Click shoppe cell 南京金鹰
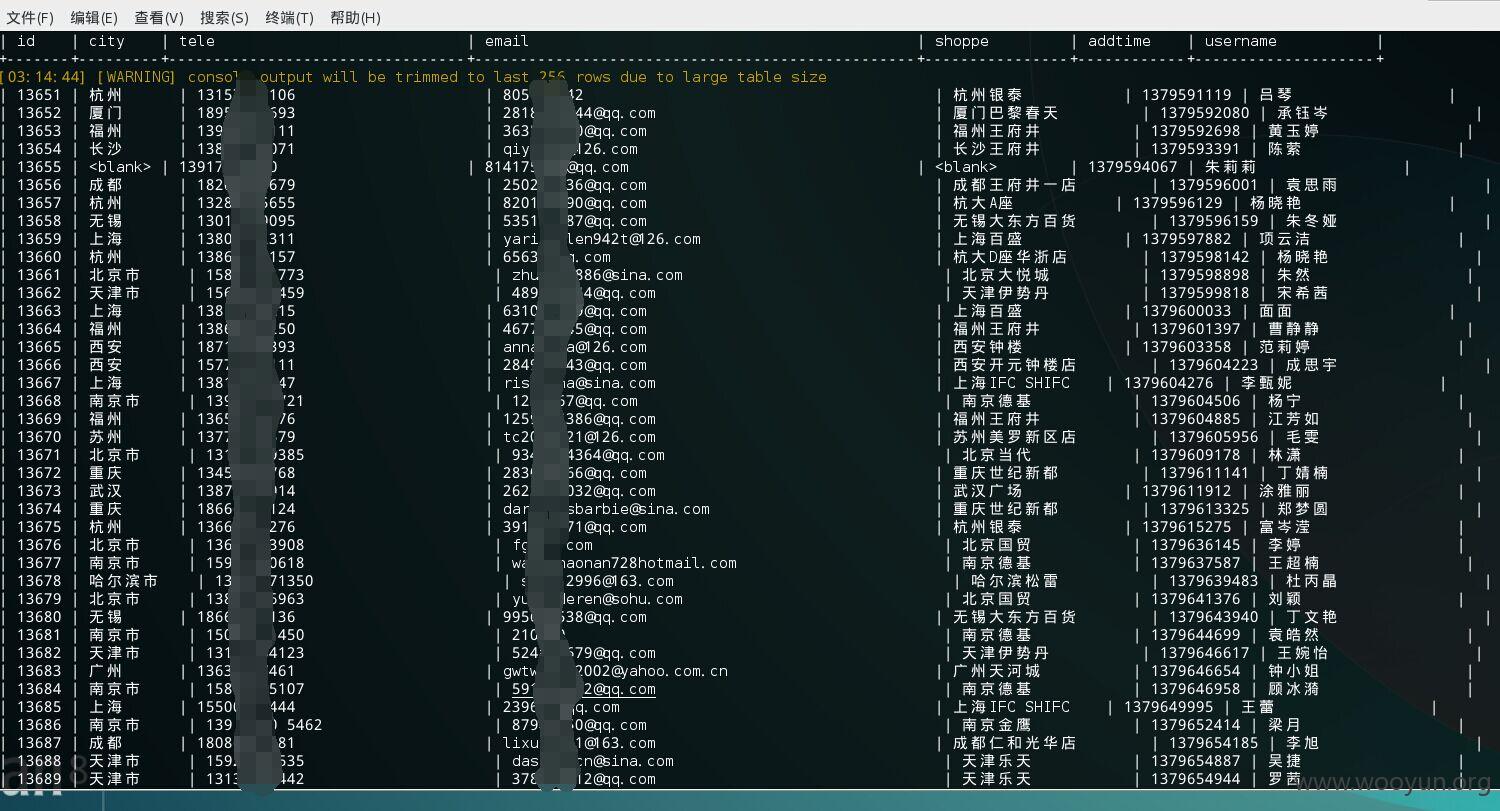The width and height of the screenshot is (1500, 811). [997, 725]
